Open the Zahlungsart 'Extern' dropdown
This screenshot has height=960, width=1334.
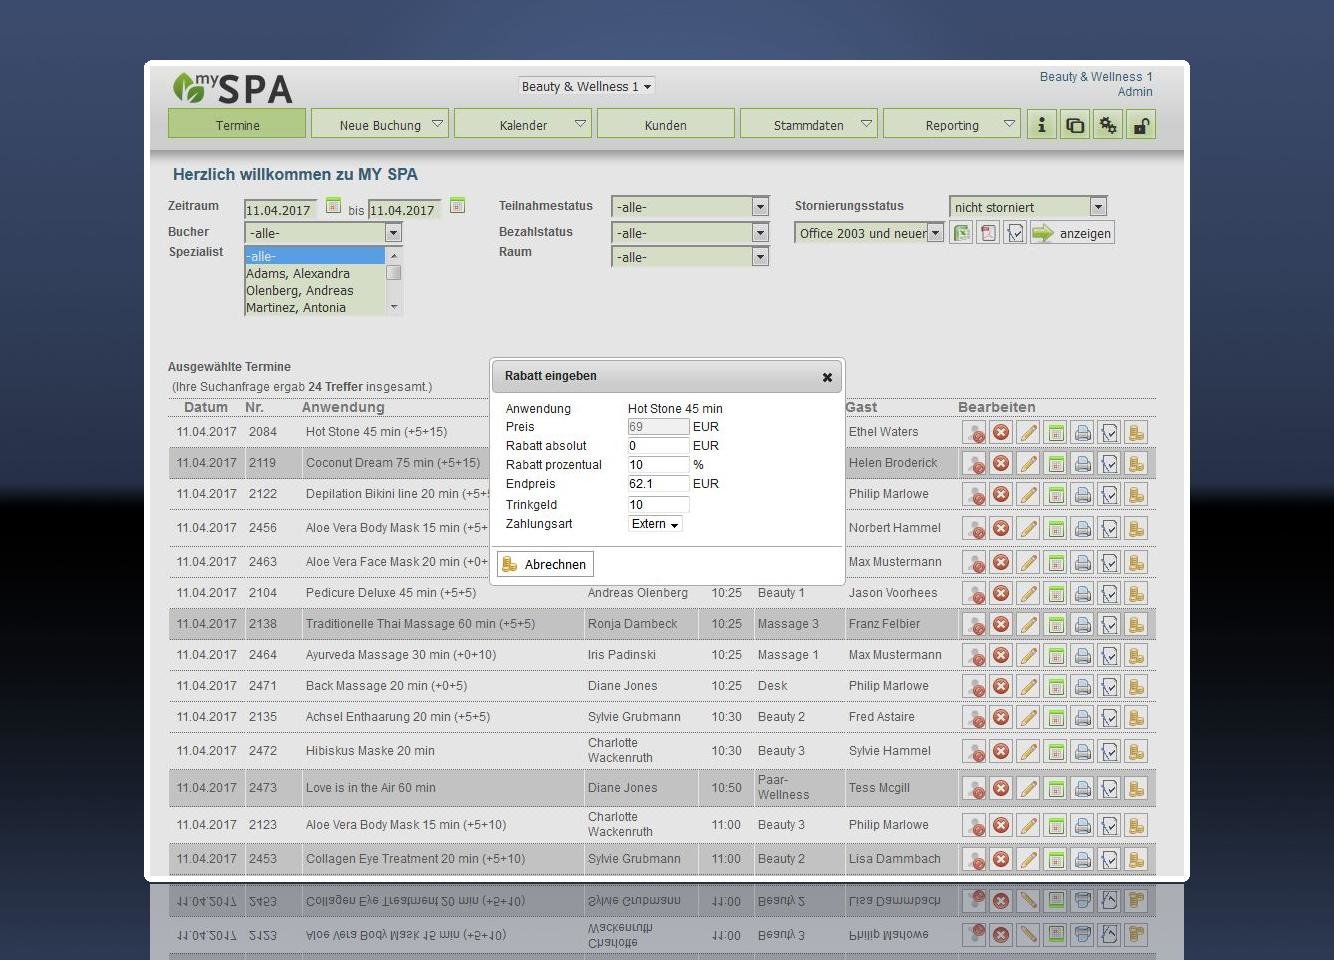pos(656,524)
